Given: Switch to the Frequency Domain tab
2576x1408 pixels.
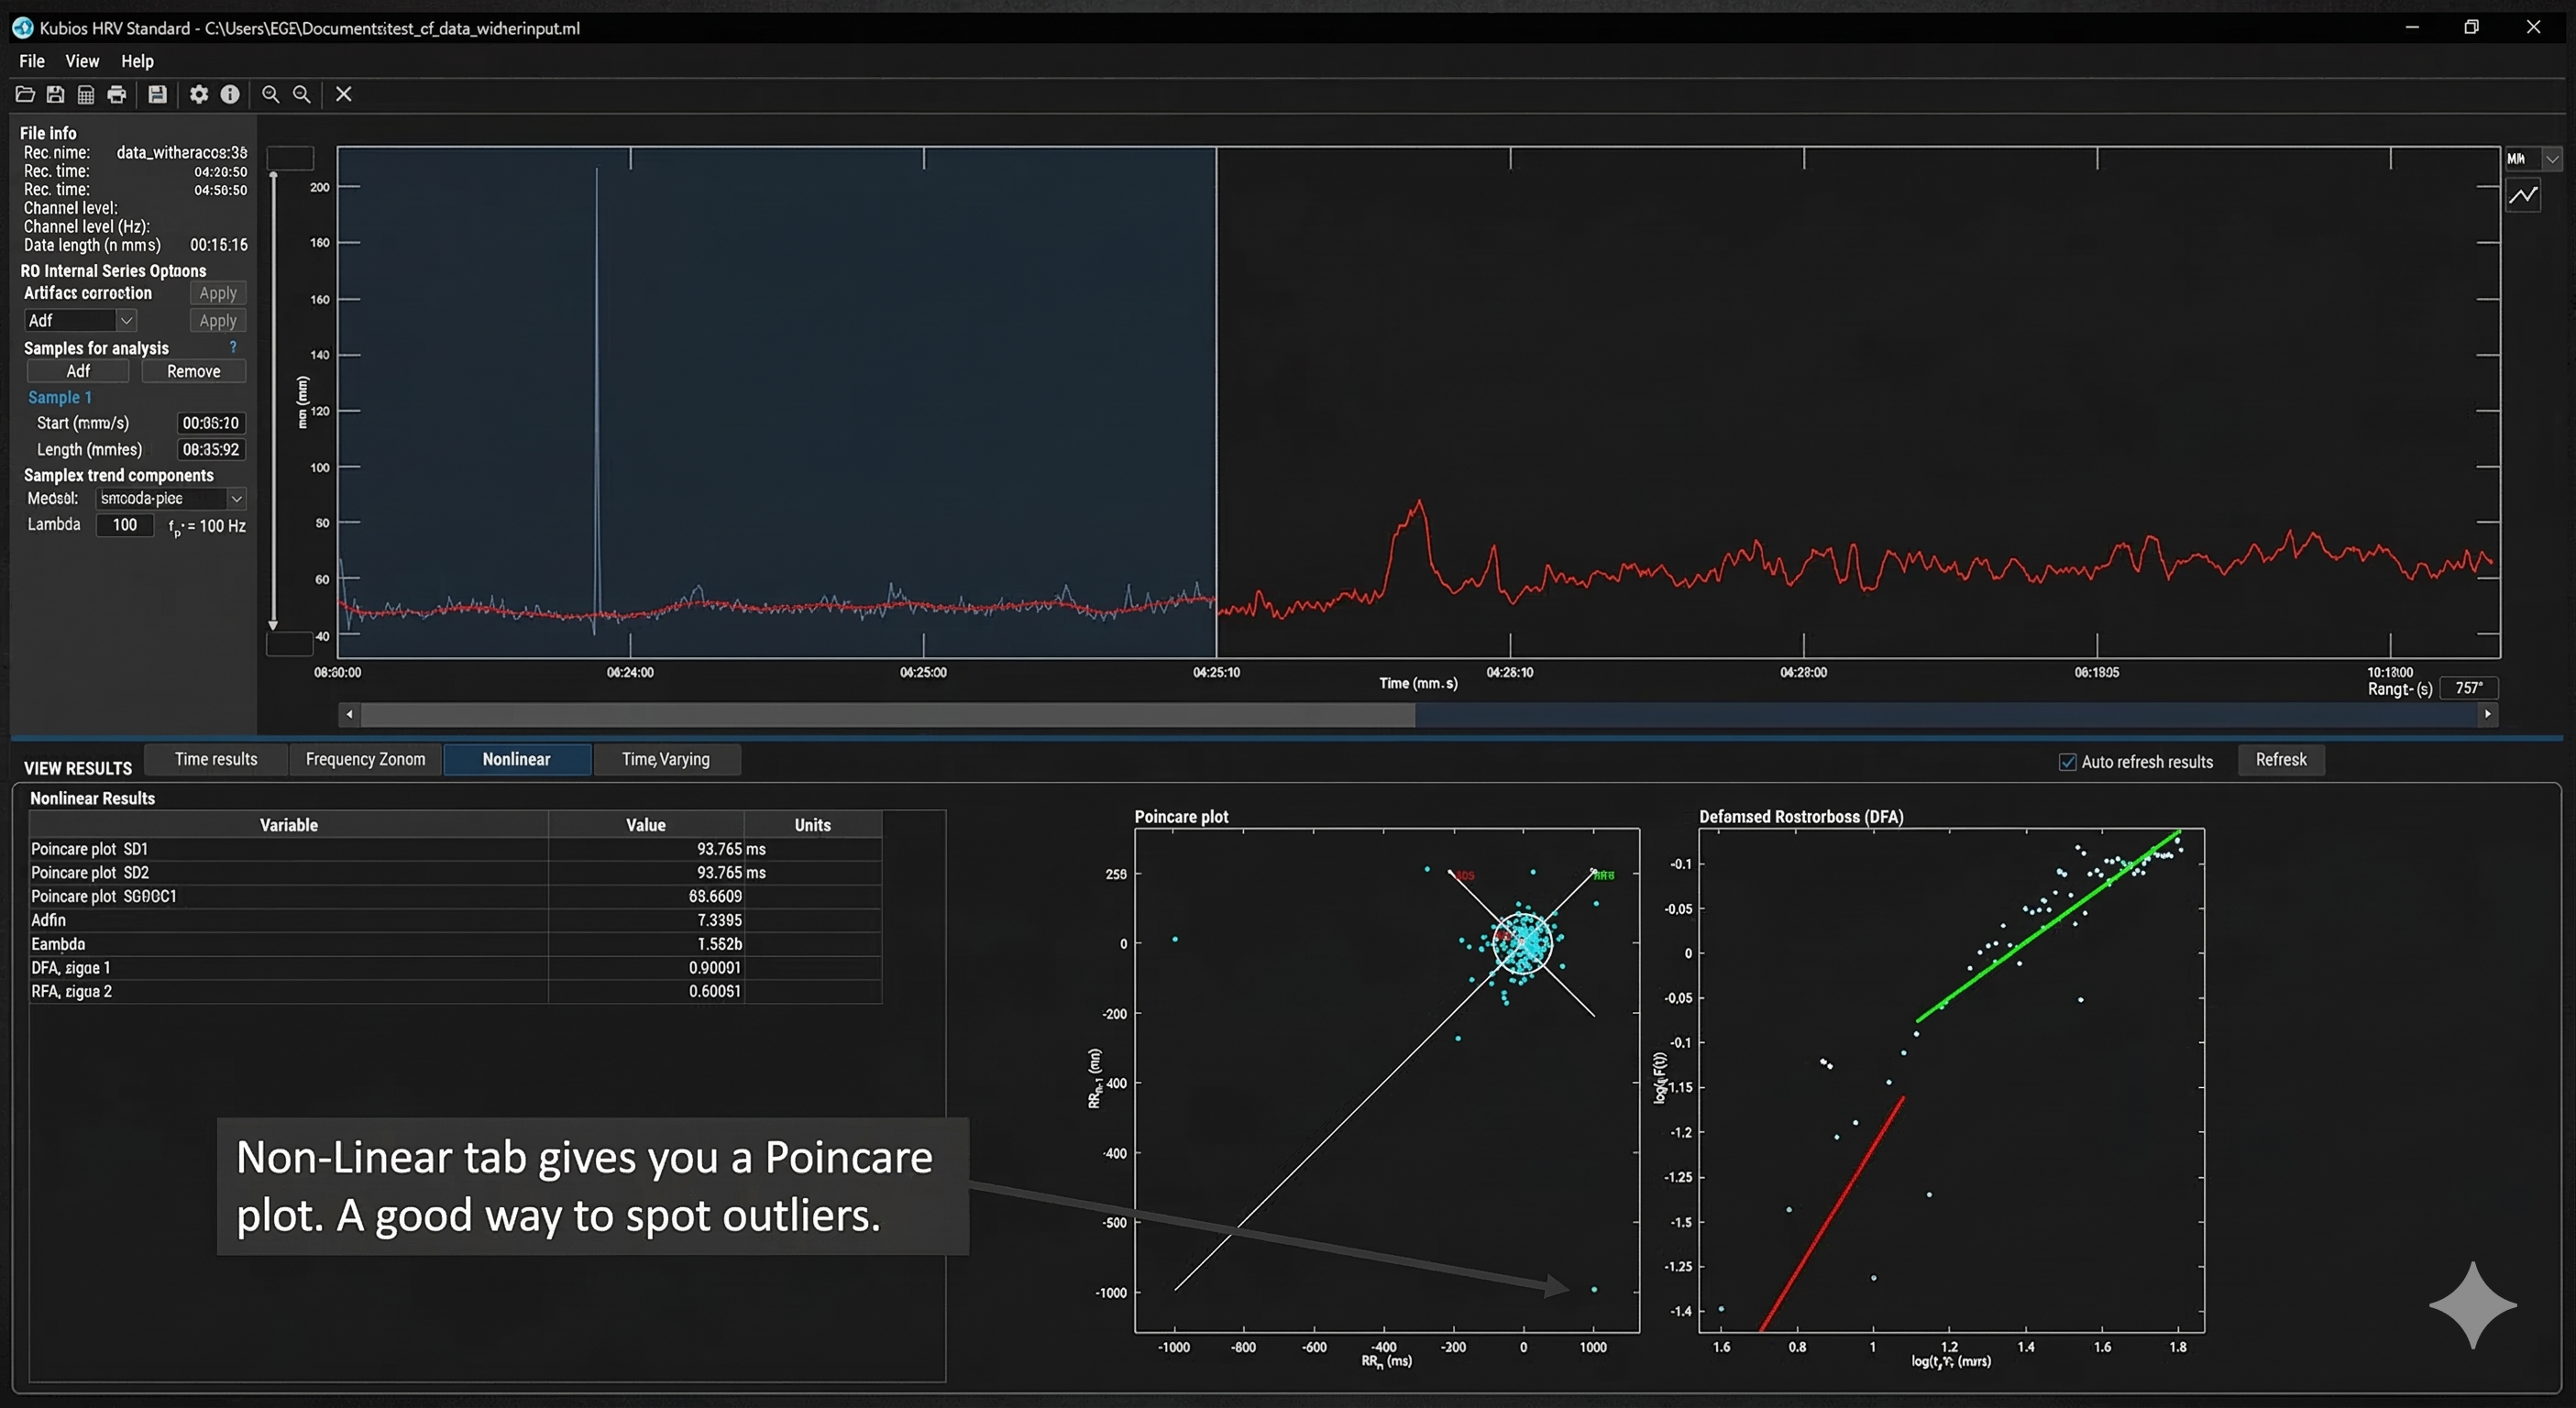Looking at the screenshot, I should click(x=365, y=759).
